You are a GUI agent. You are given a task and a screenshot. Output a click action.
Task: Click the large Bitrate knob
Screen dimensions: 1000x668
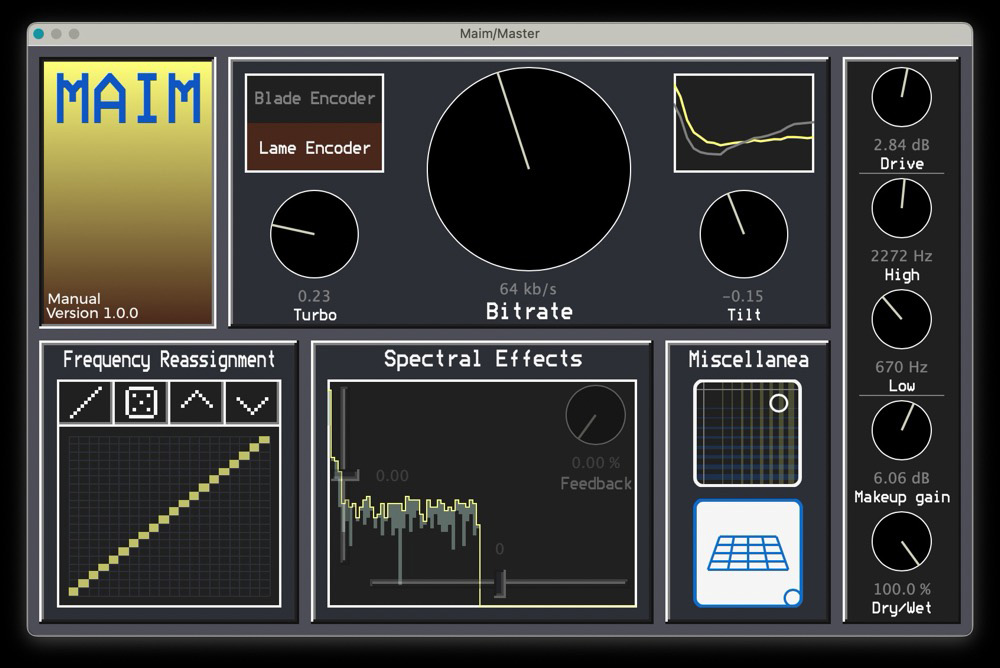click(529, 170)
